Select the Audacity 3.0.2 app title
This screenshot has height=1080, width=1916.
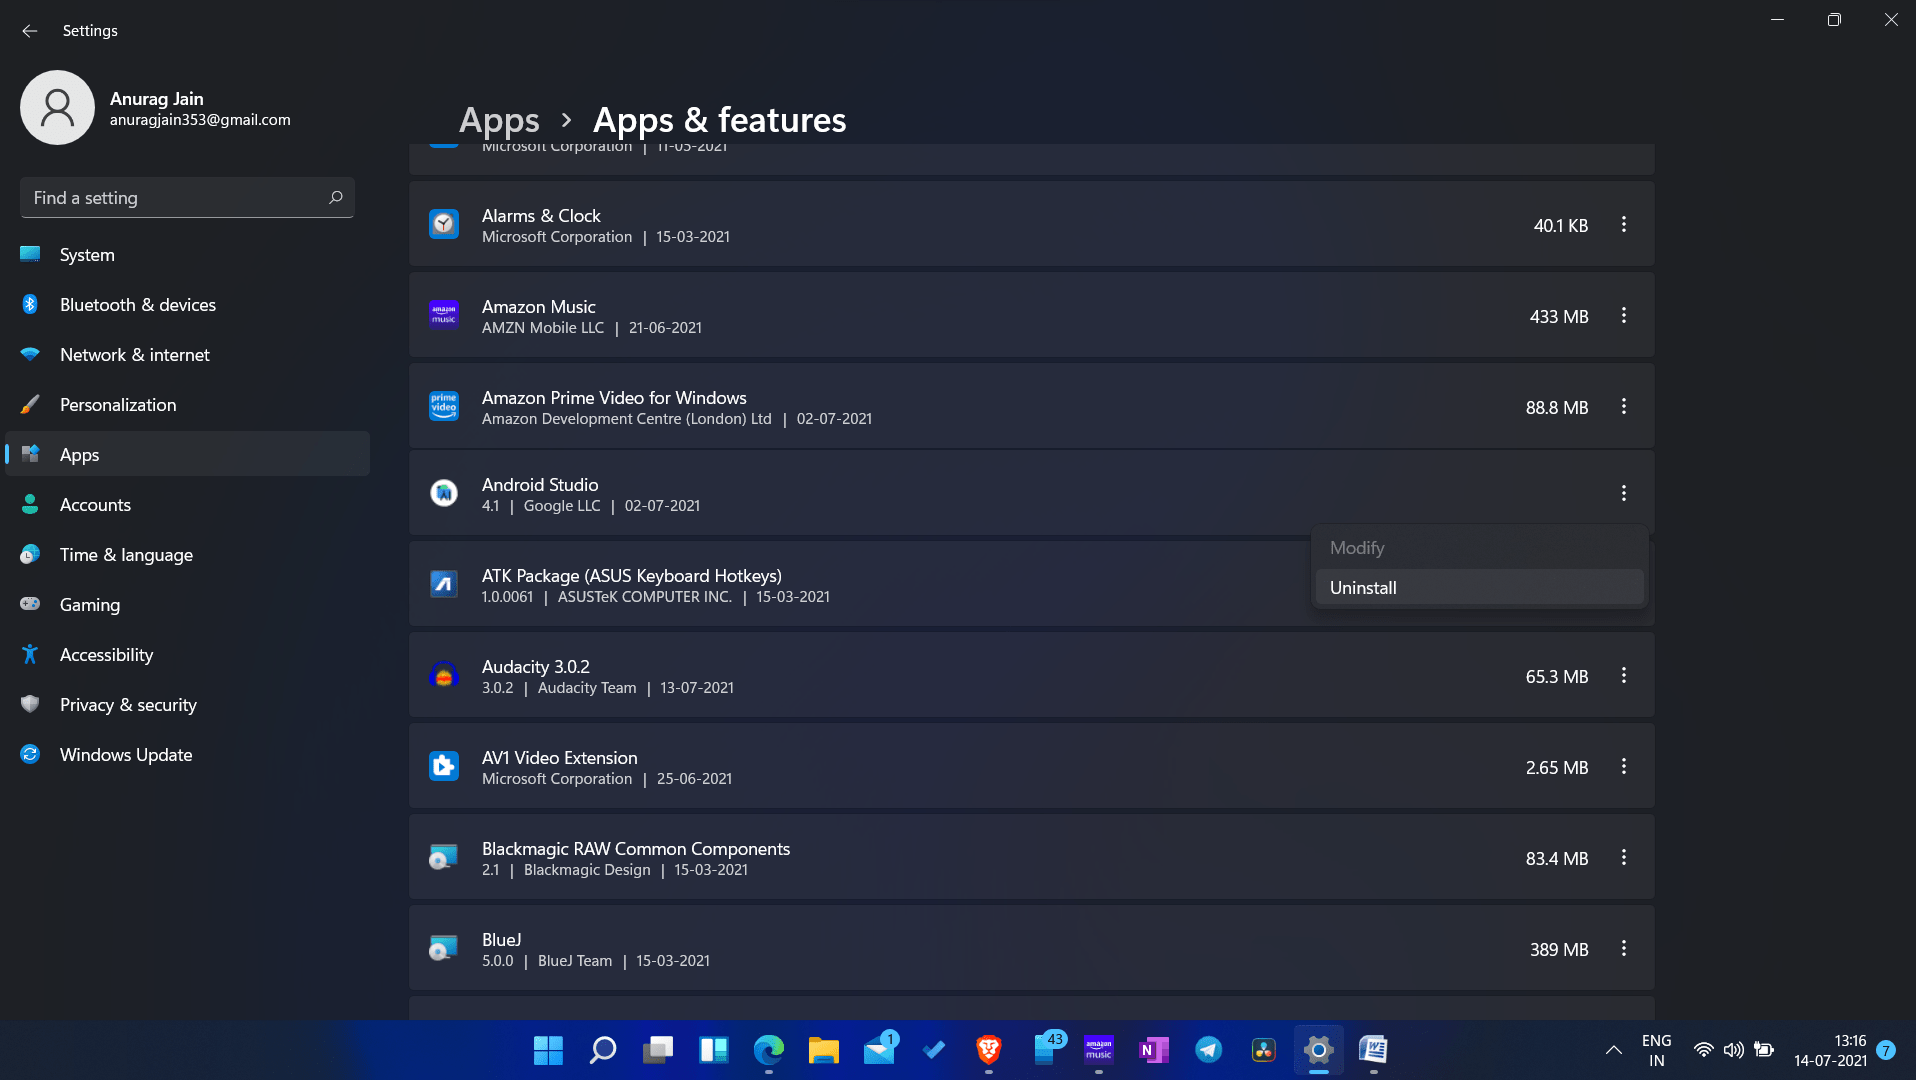click(536, 667)
